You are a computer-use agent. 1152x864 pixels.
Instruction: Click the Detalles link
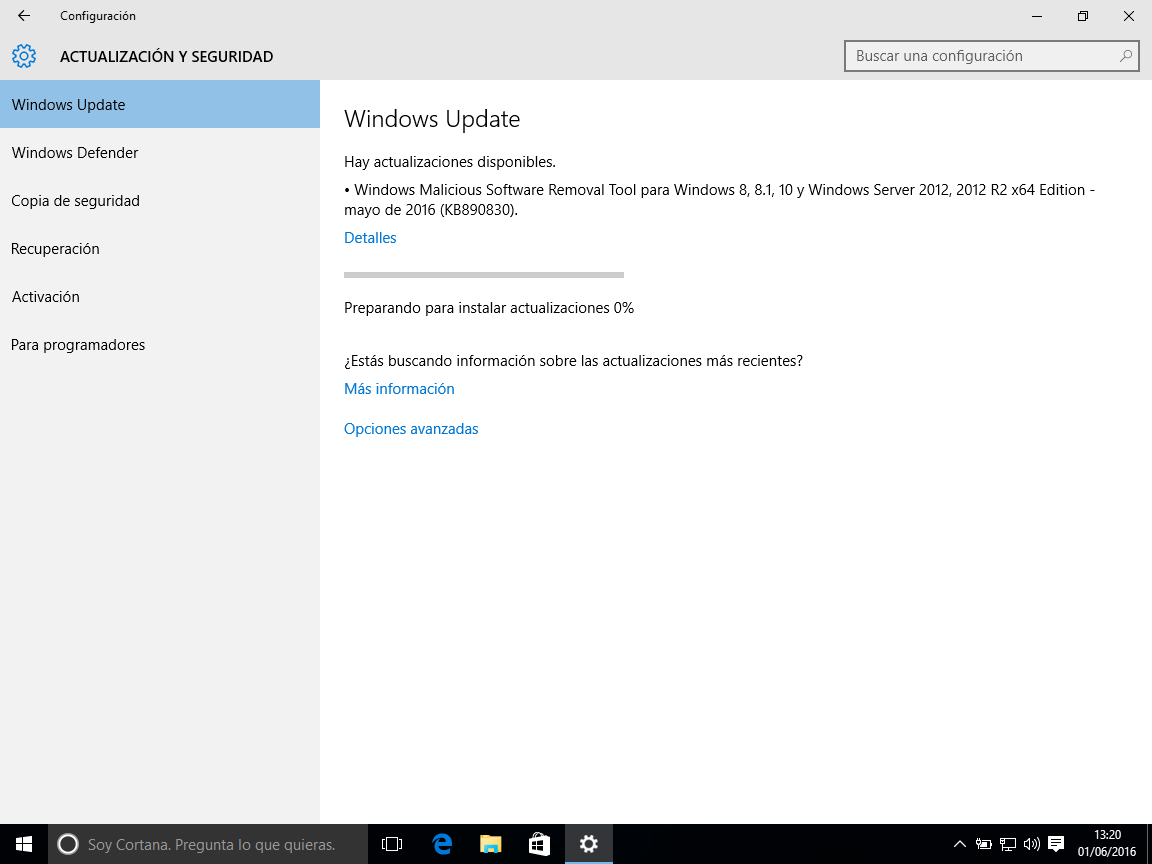coord(370,237)
